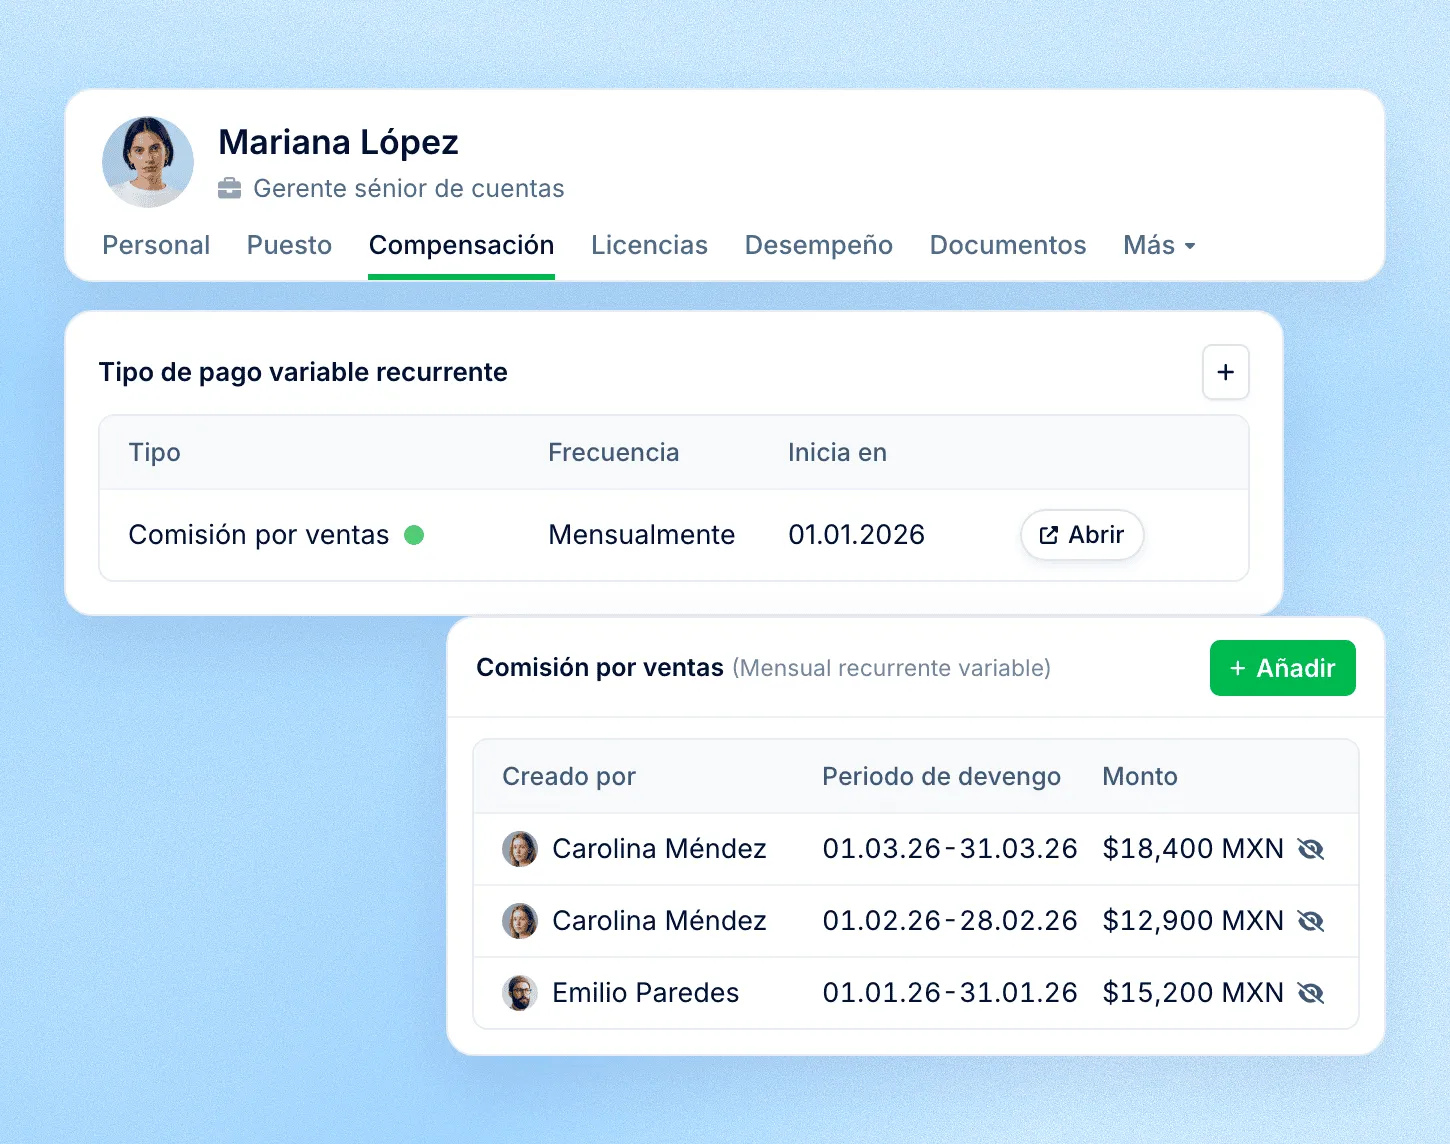Image resolution: width=1450 pixels, height=1144 pixels.
Task: Switch to the Personal tab
Action: point(156,245)
